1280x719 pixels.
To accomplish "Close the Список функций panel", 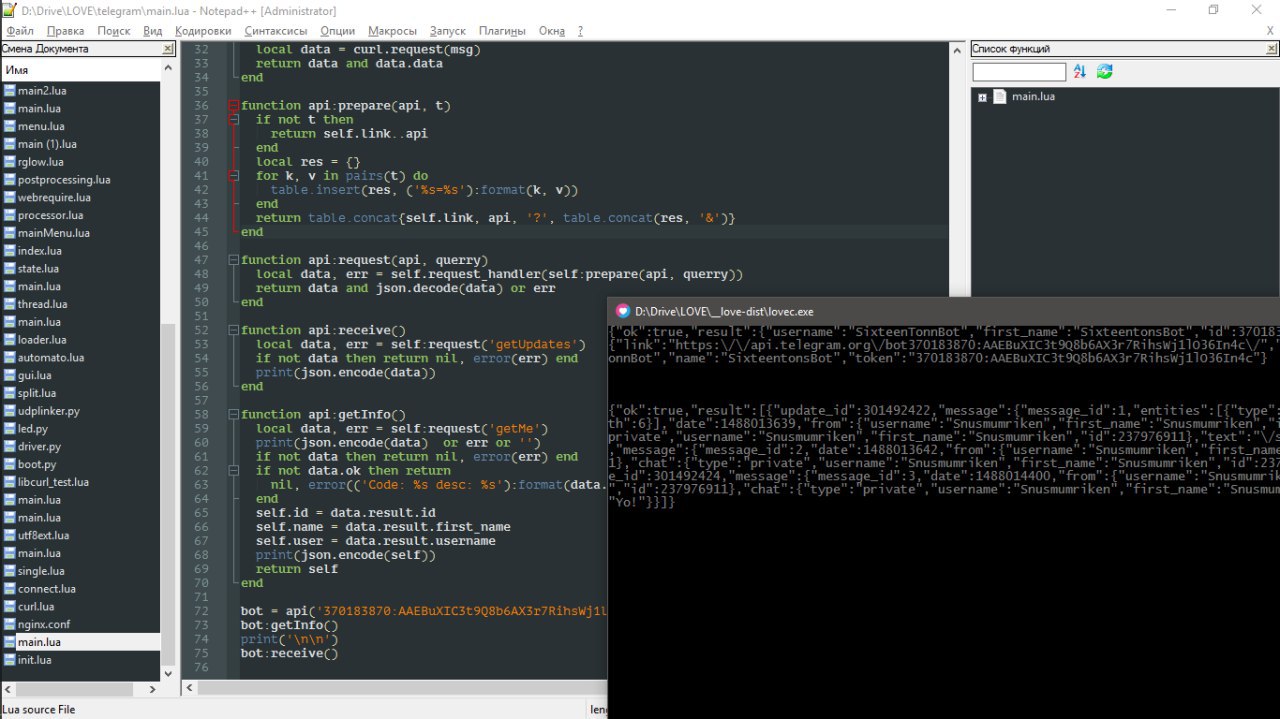I will click(1270, 49).
